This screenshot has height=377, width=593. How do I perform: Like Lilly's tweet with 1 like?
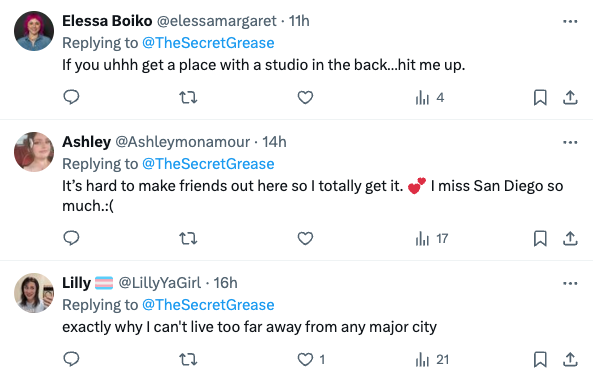(311, 359)
